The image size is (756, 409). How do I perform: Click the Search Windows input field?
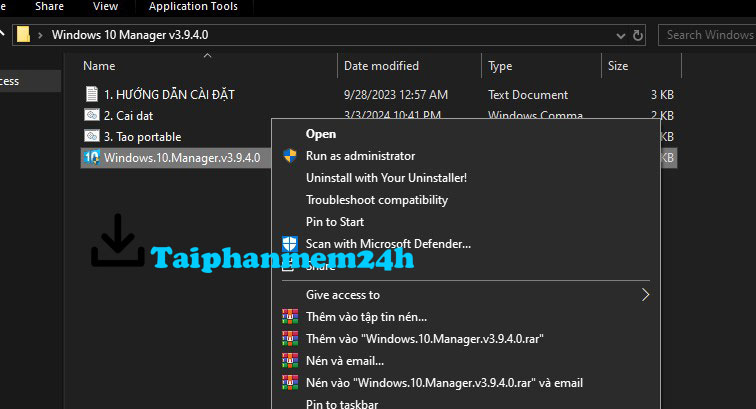tap(707, 35)
